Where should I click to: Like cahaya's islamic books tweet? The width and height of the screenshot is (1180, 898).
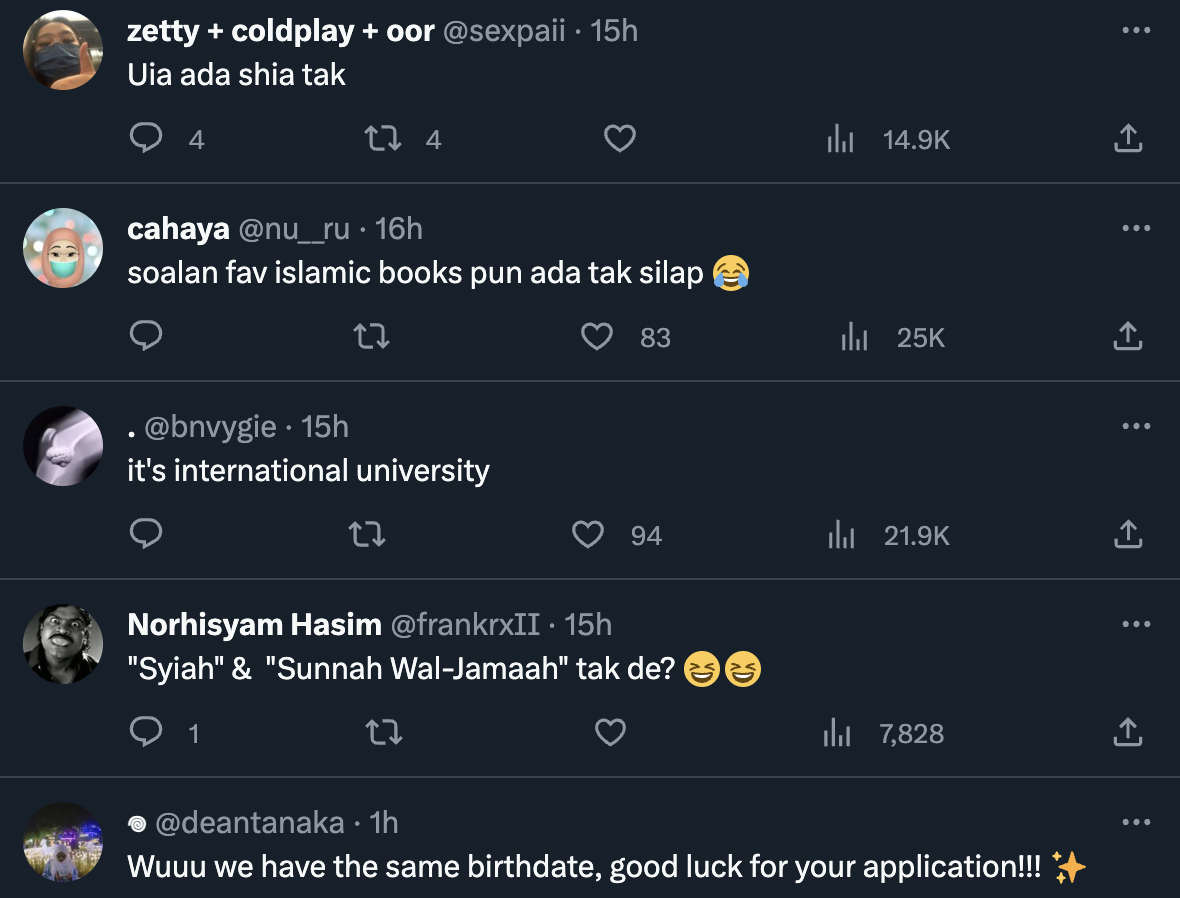(x=597, y=337)
